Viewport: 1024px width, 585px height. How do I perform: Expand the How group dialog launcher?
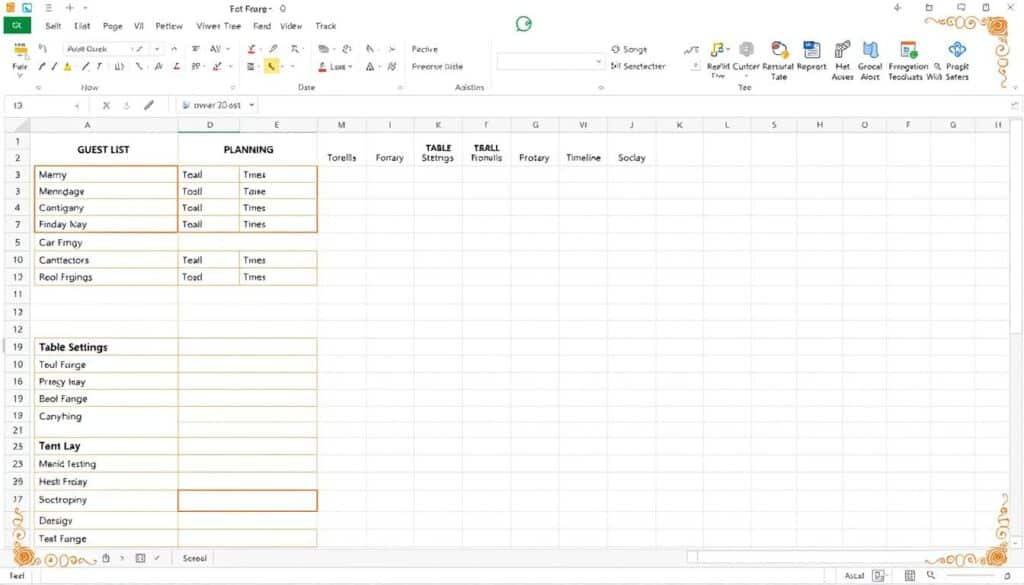[x=232, y=87]
